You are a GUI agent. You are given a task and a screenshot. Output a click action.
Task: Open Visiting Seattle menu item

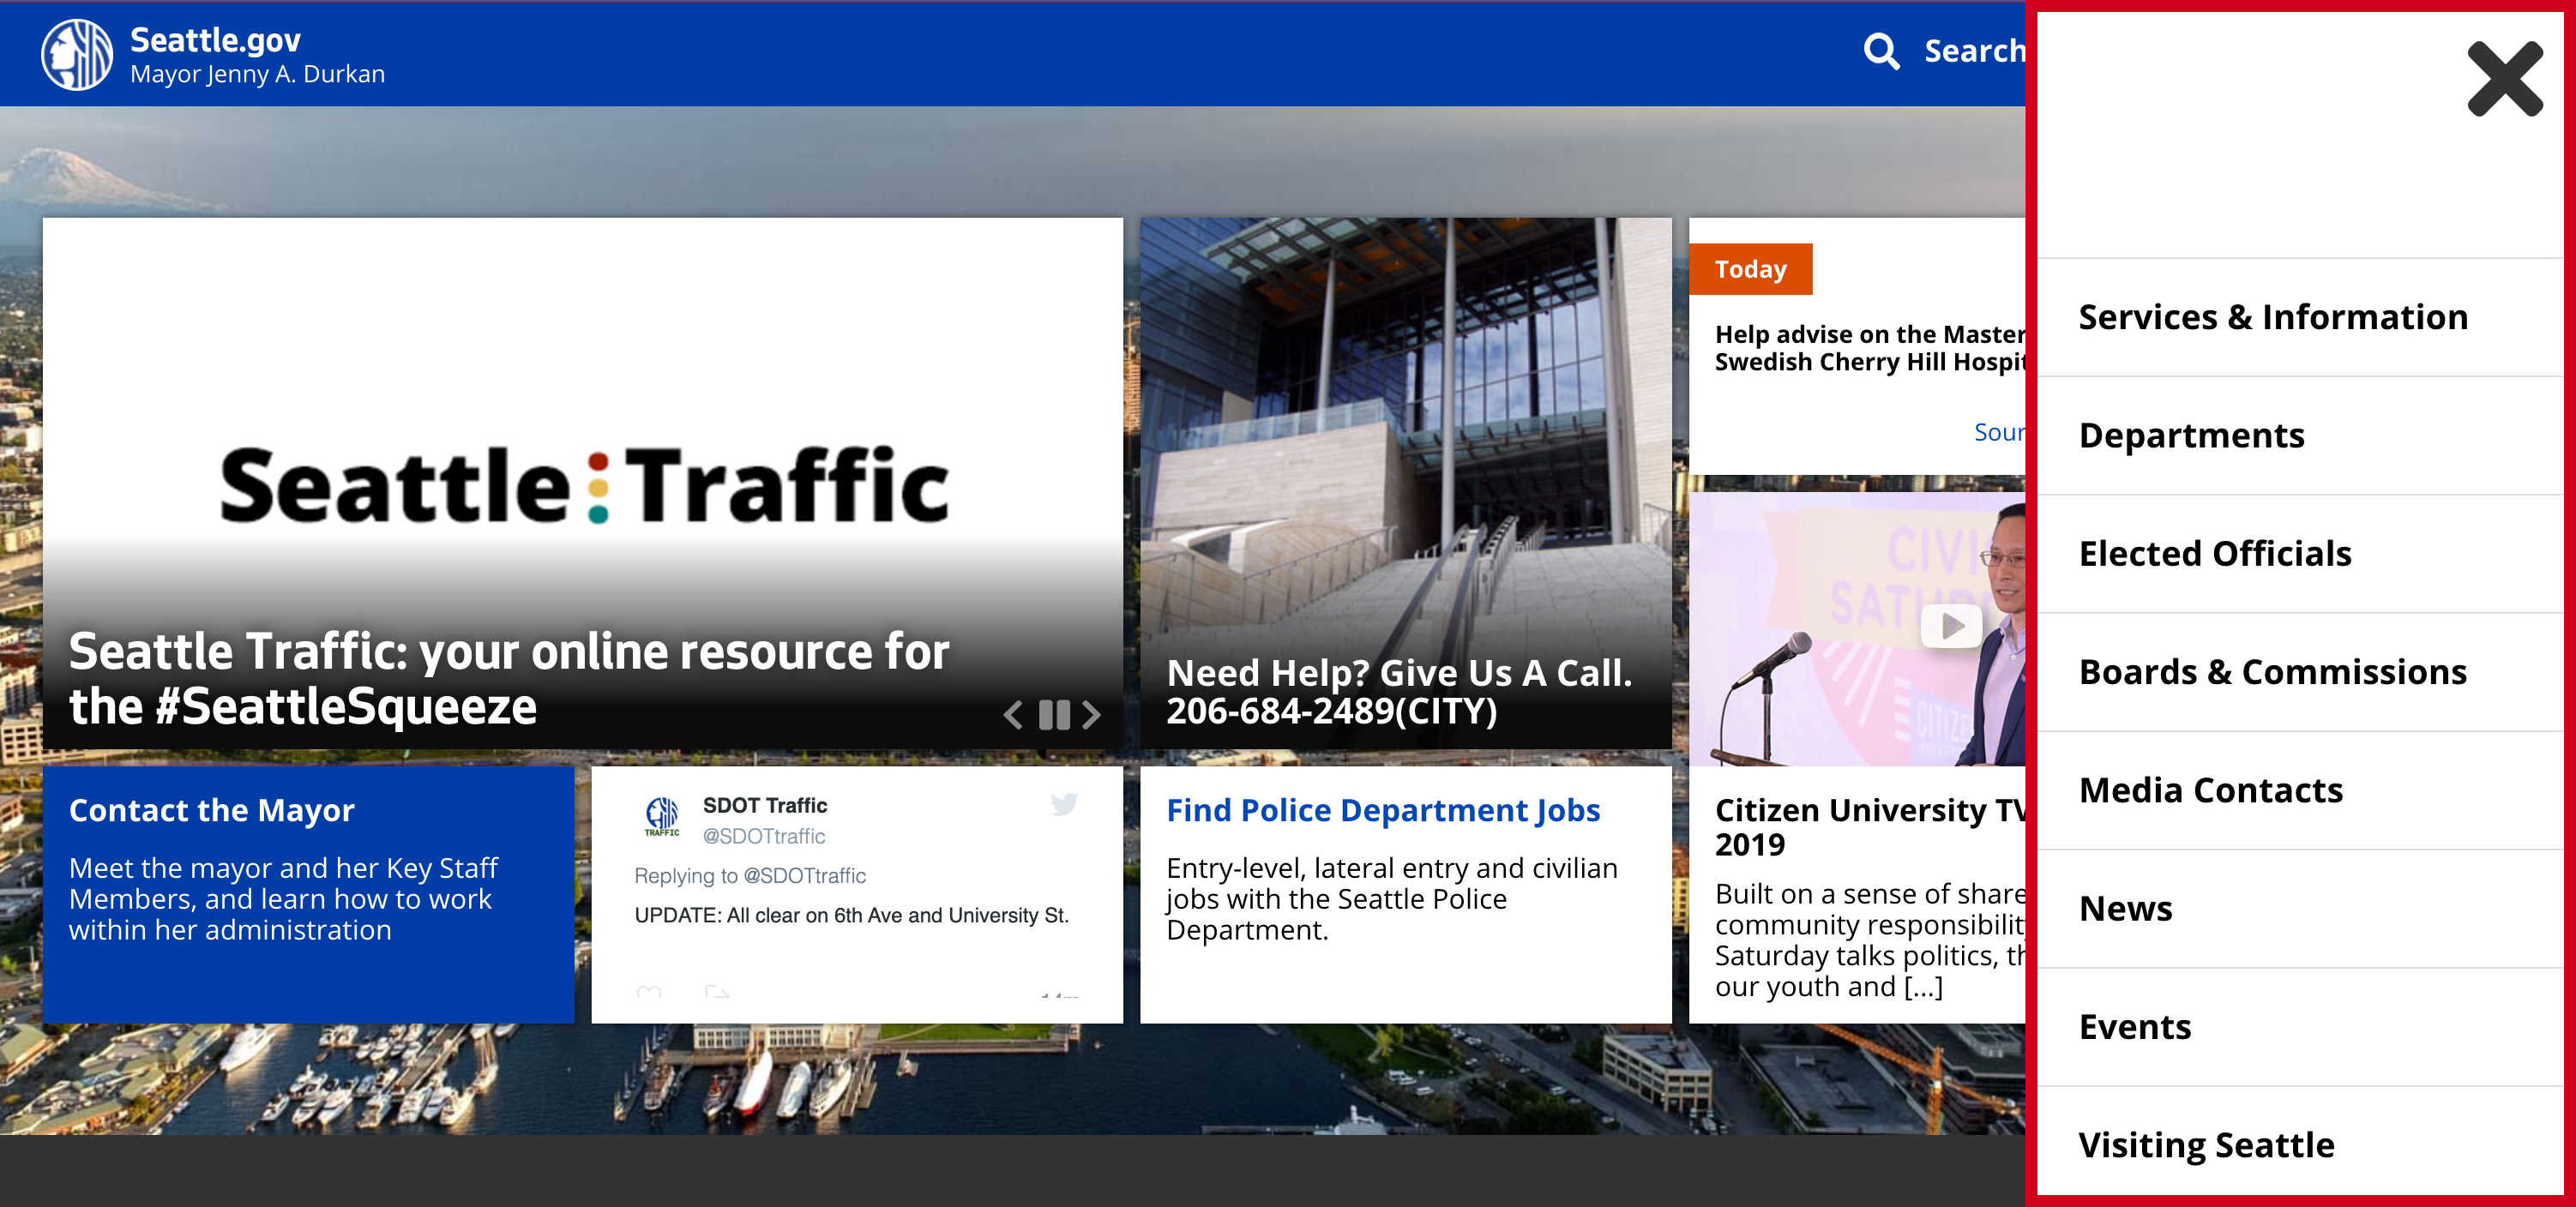coord(2206,1144)
